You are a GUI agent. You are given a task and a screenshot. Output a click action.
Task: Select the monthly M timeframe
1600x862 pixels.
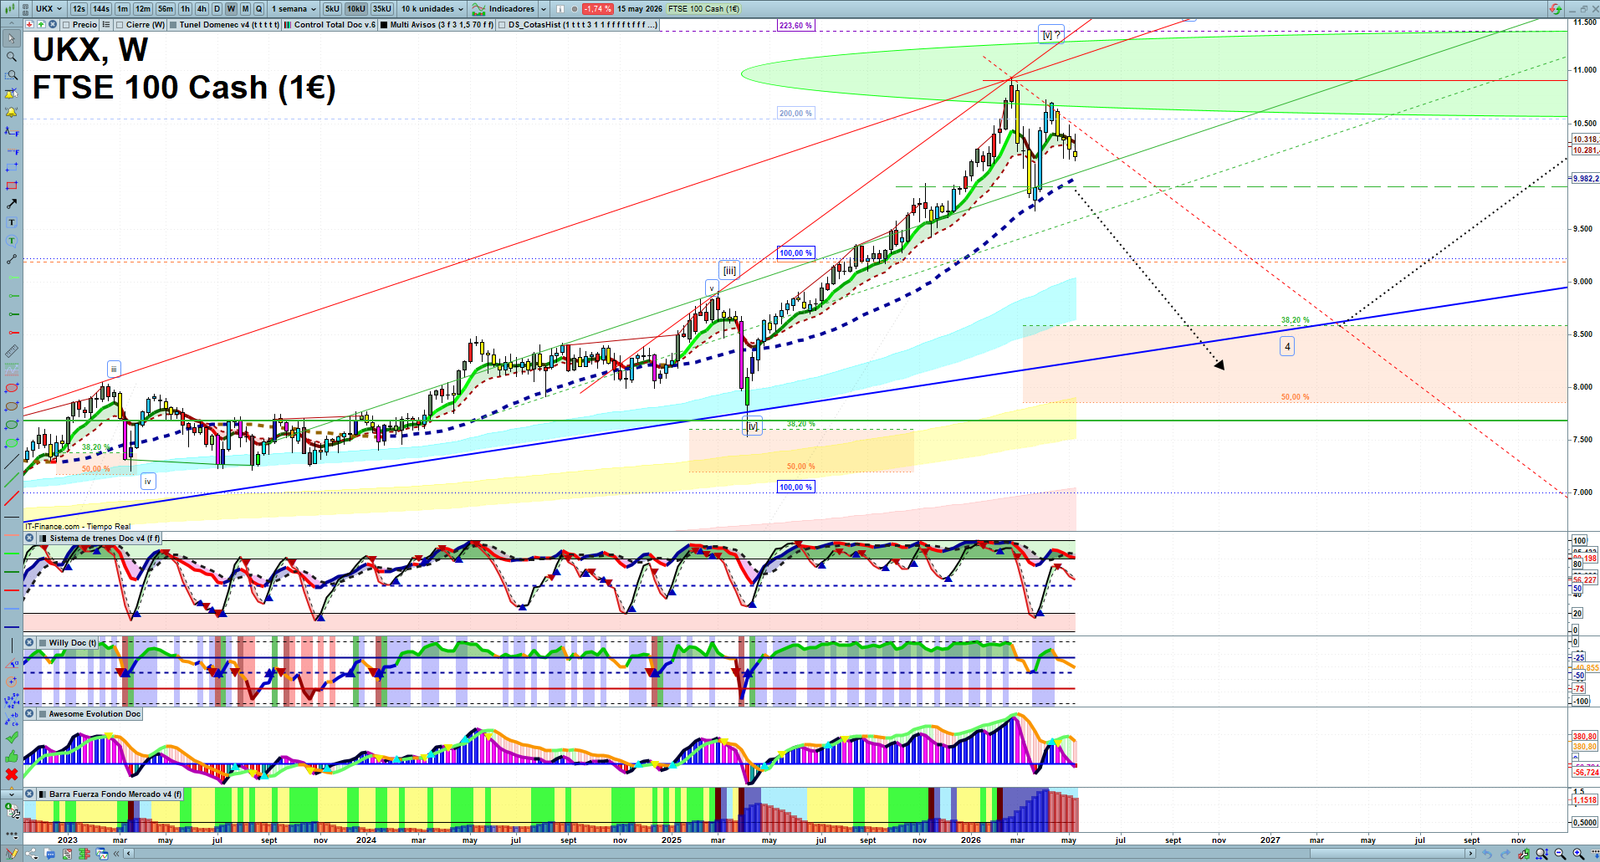(245, 9)
